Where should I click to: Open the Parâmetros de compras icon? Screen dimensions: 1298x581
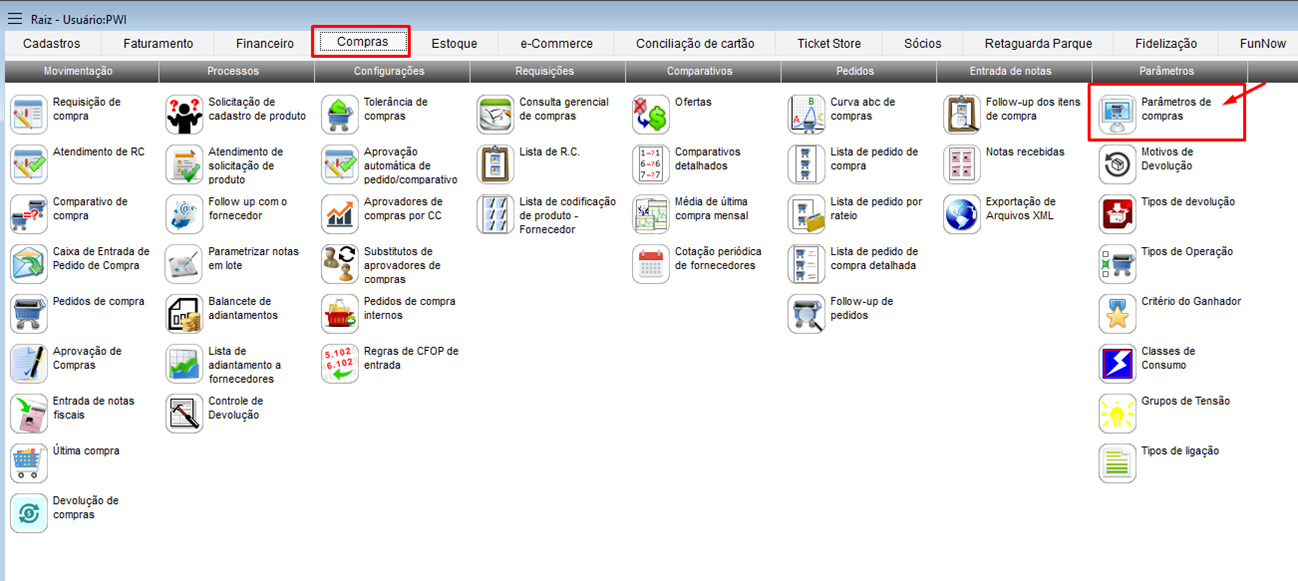[x=1117, y=115]
